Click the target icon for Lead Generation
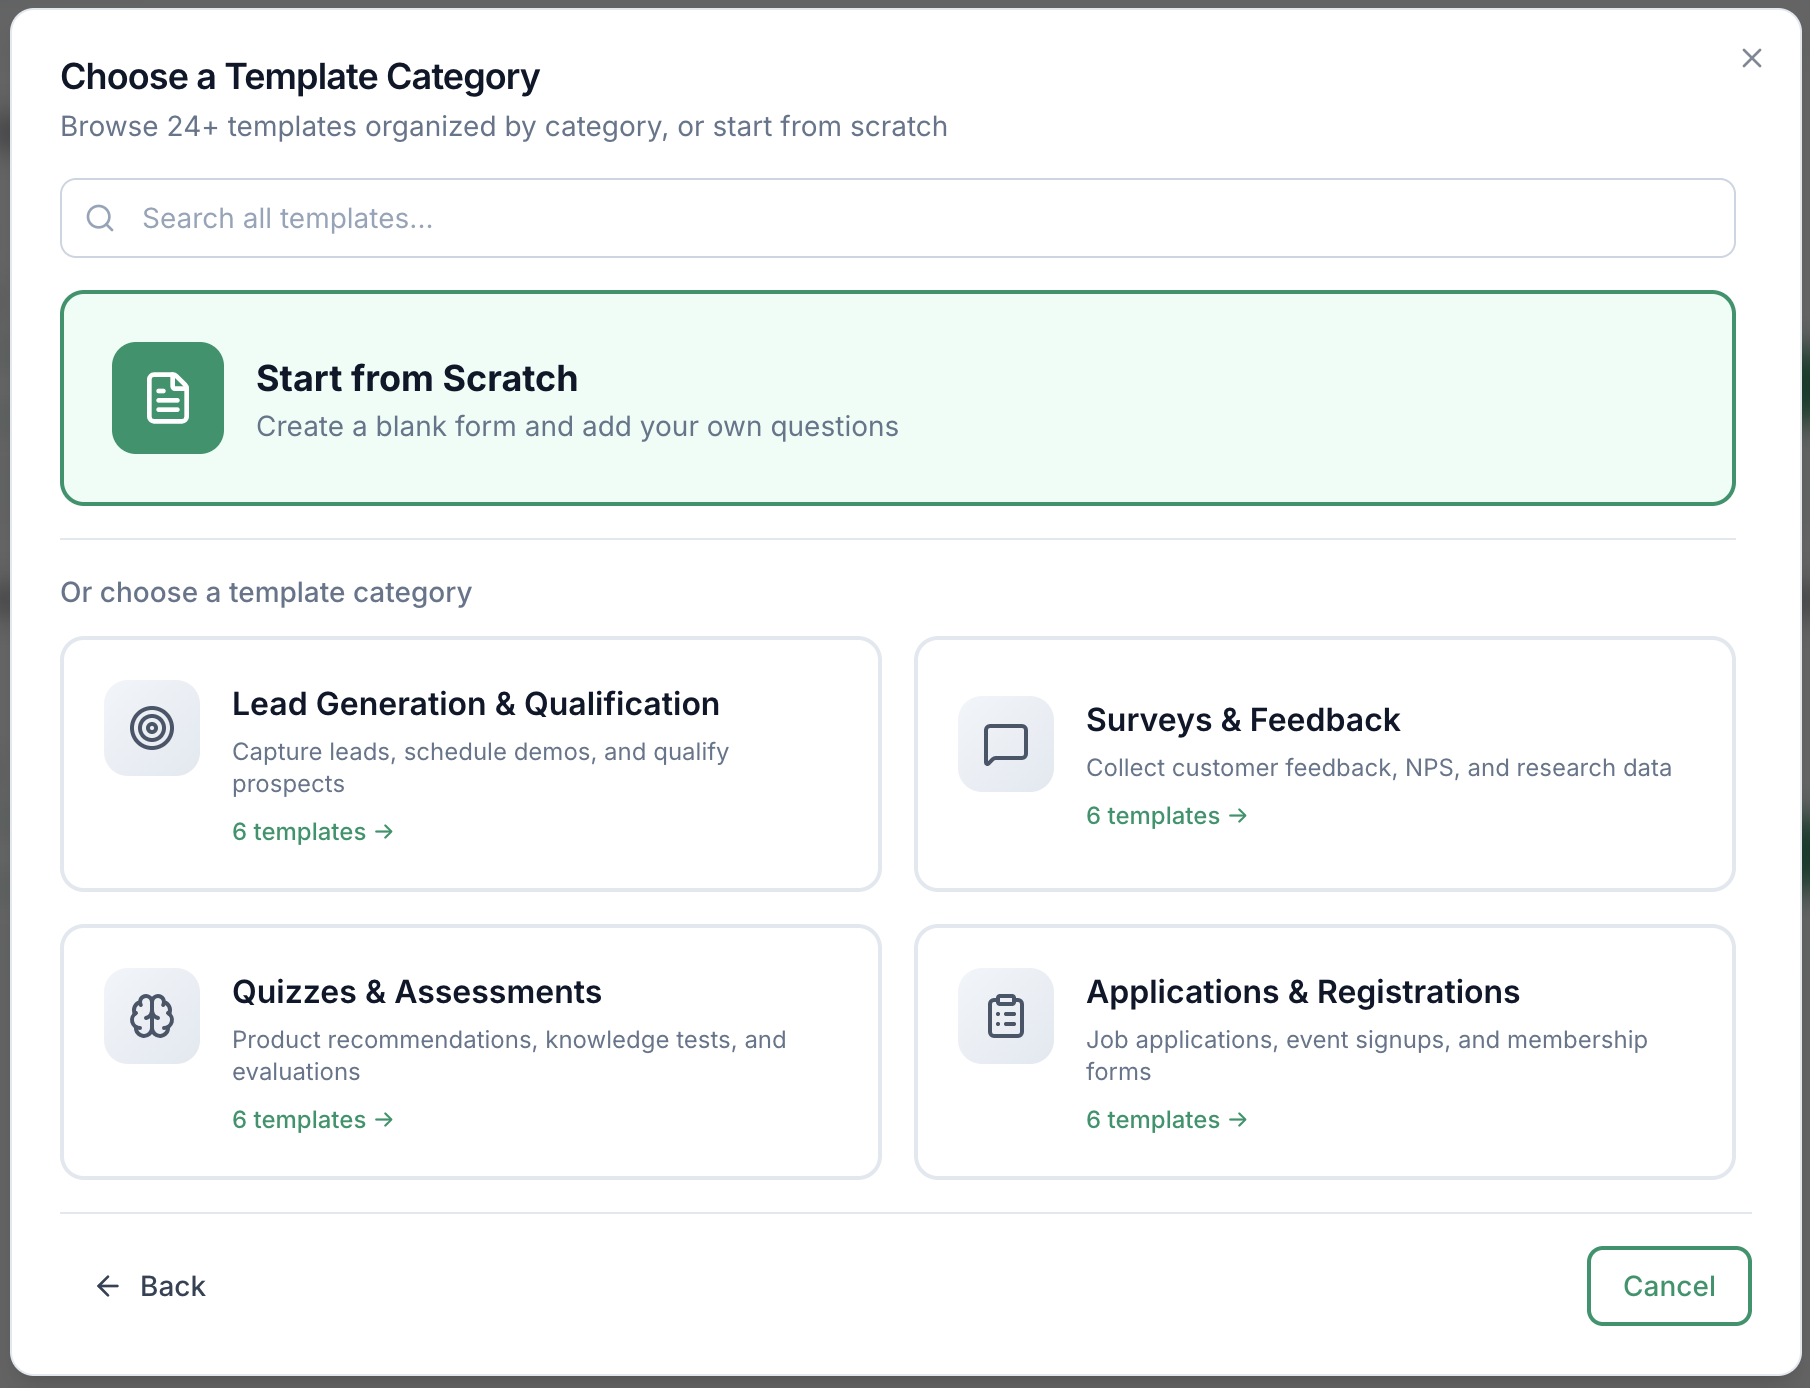Screen dimensions: 1810x1388 click(152, 728)
